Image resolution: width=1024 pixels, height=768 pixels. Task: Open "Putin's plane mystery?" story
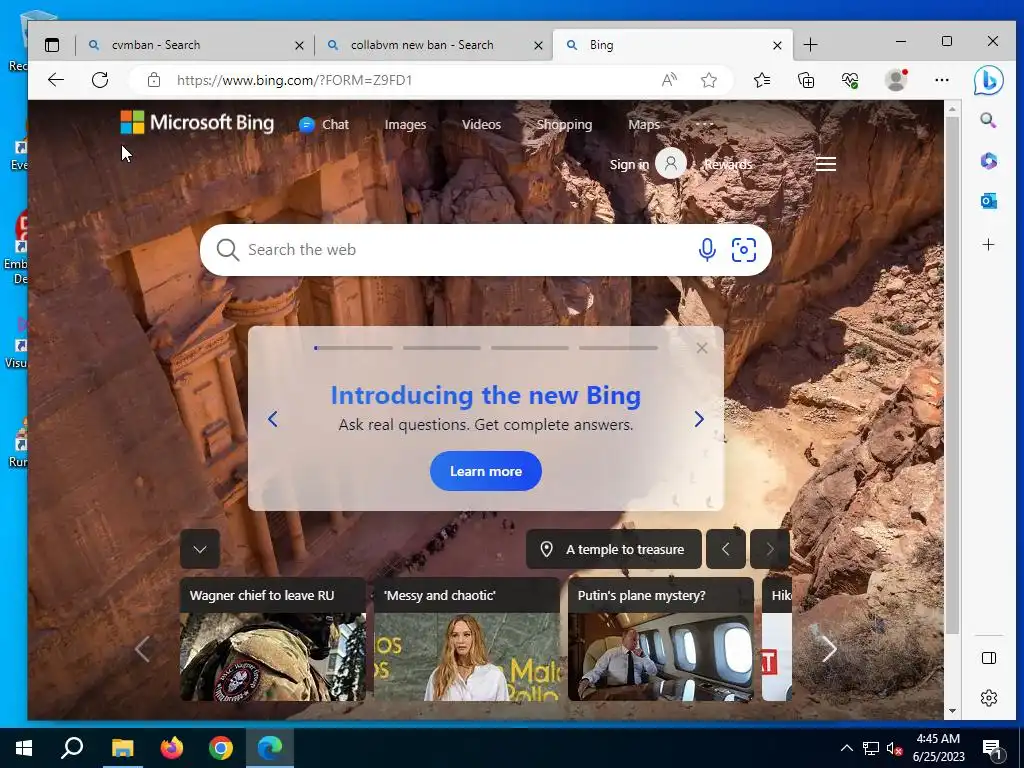660,639
